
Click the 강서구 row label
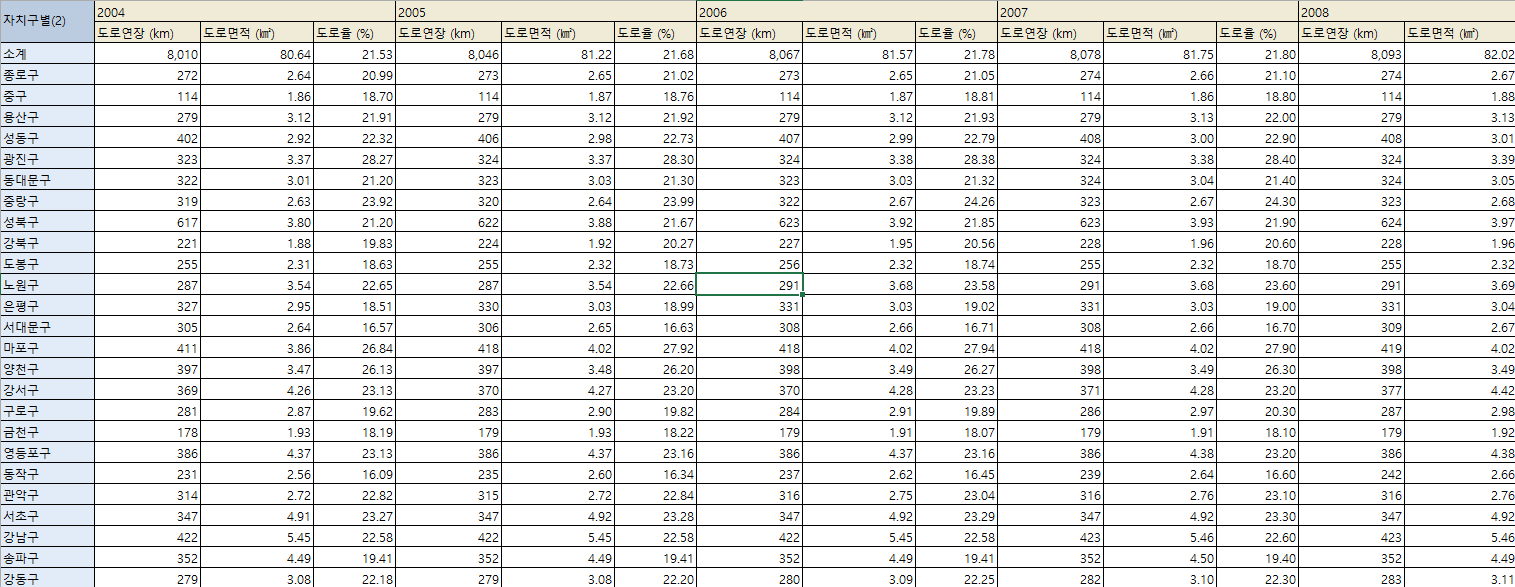click(x=47, y=390)
